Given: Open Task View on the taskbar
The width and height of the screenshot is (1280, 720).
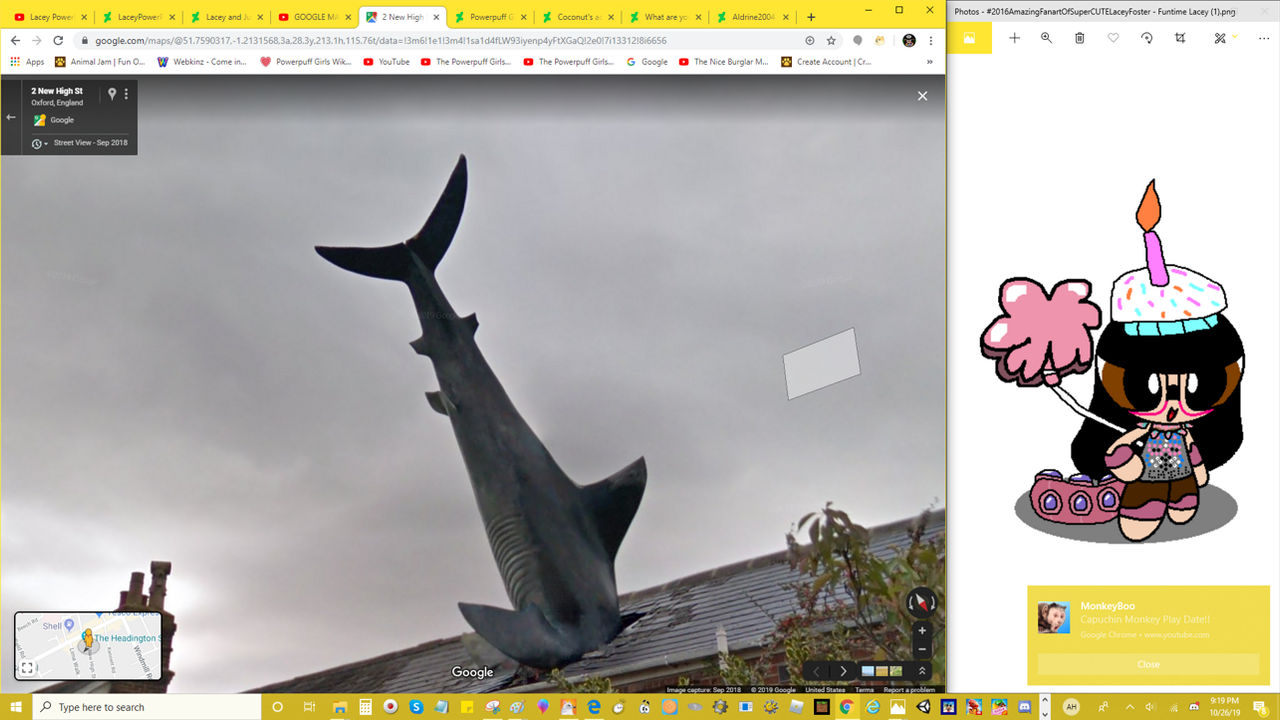Looking at the screenshot, I should [310, 707].
